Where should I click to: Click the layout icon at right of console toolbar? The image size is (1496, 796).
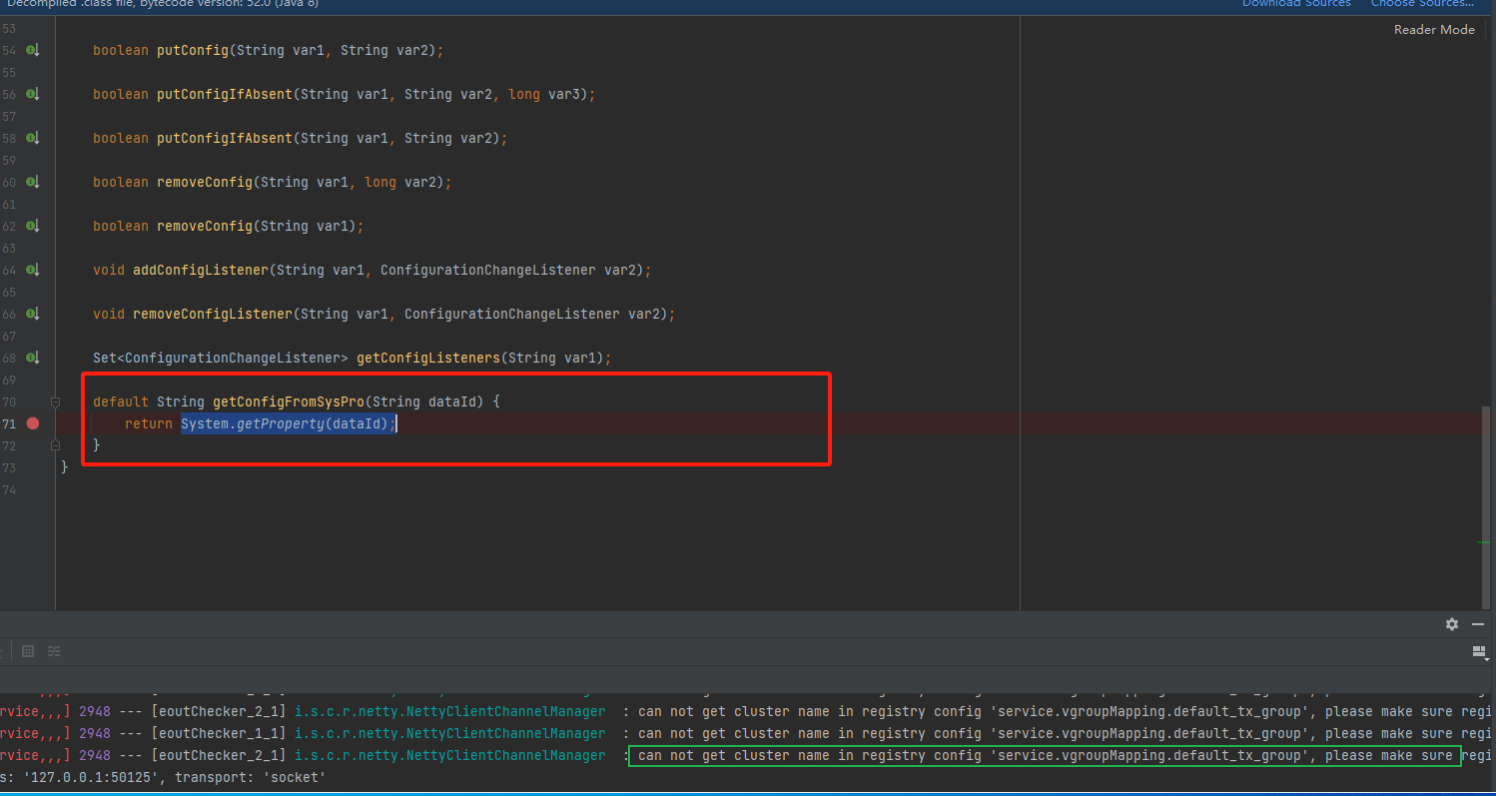click(1479, 651)
